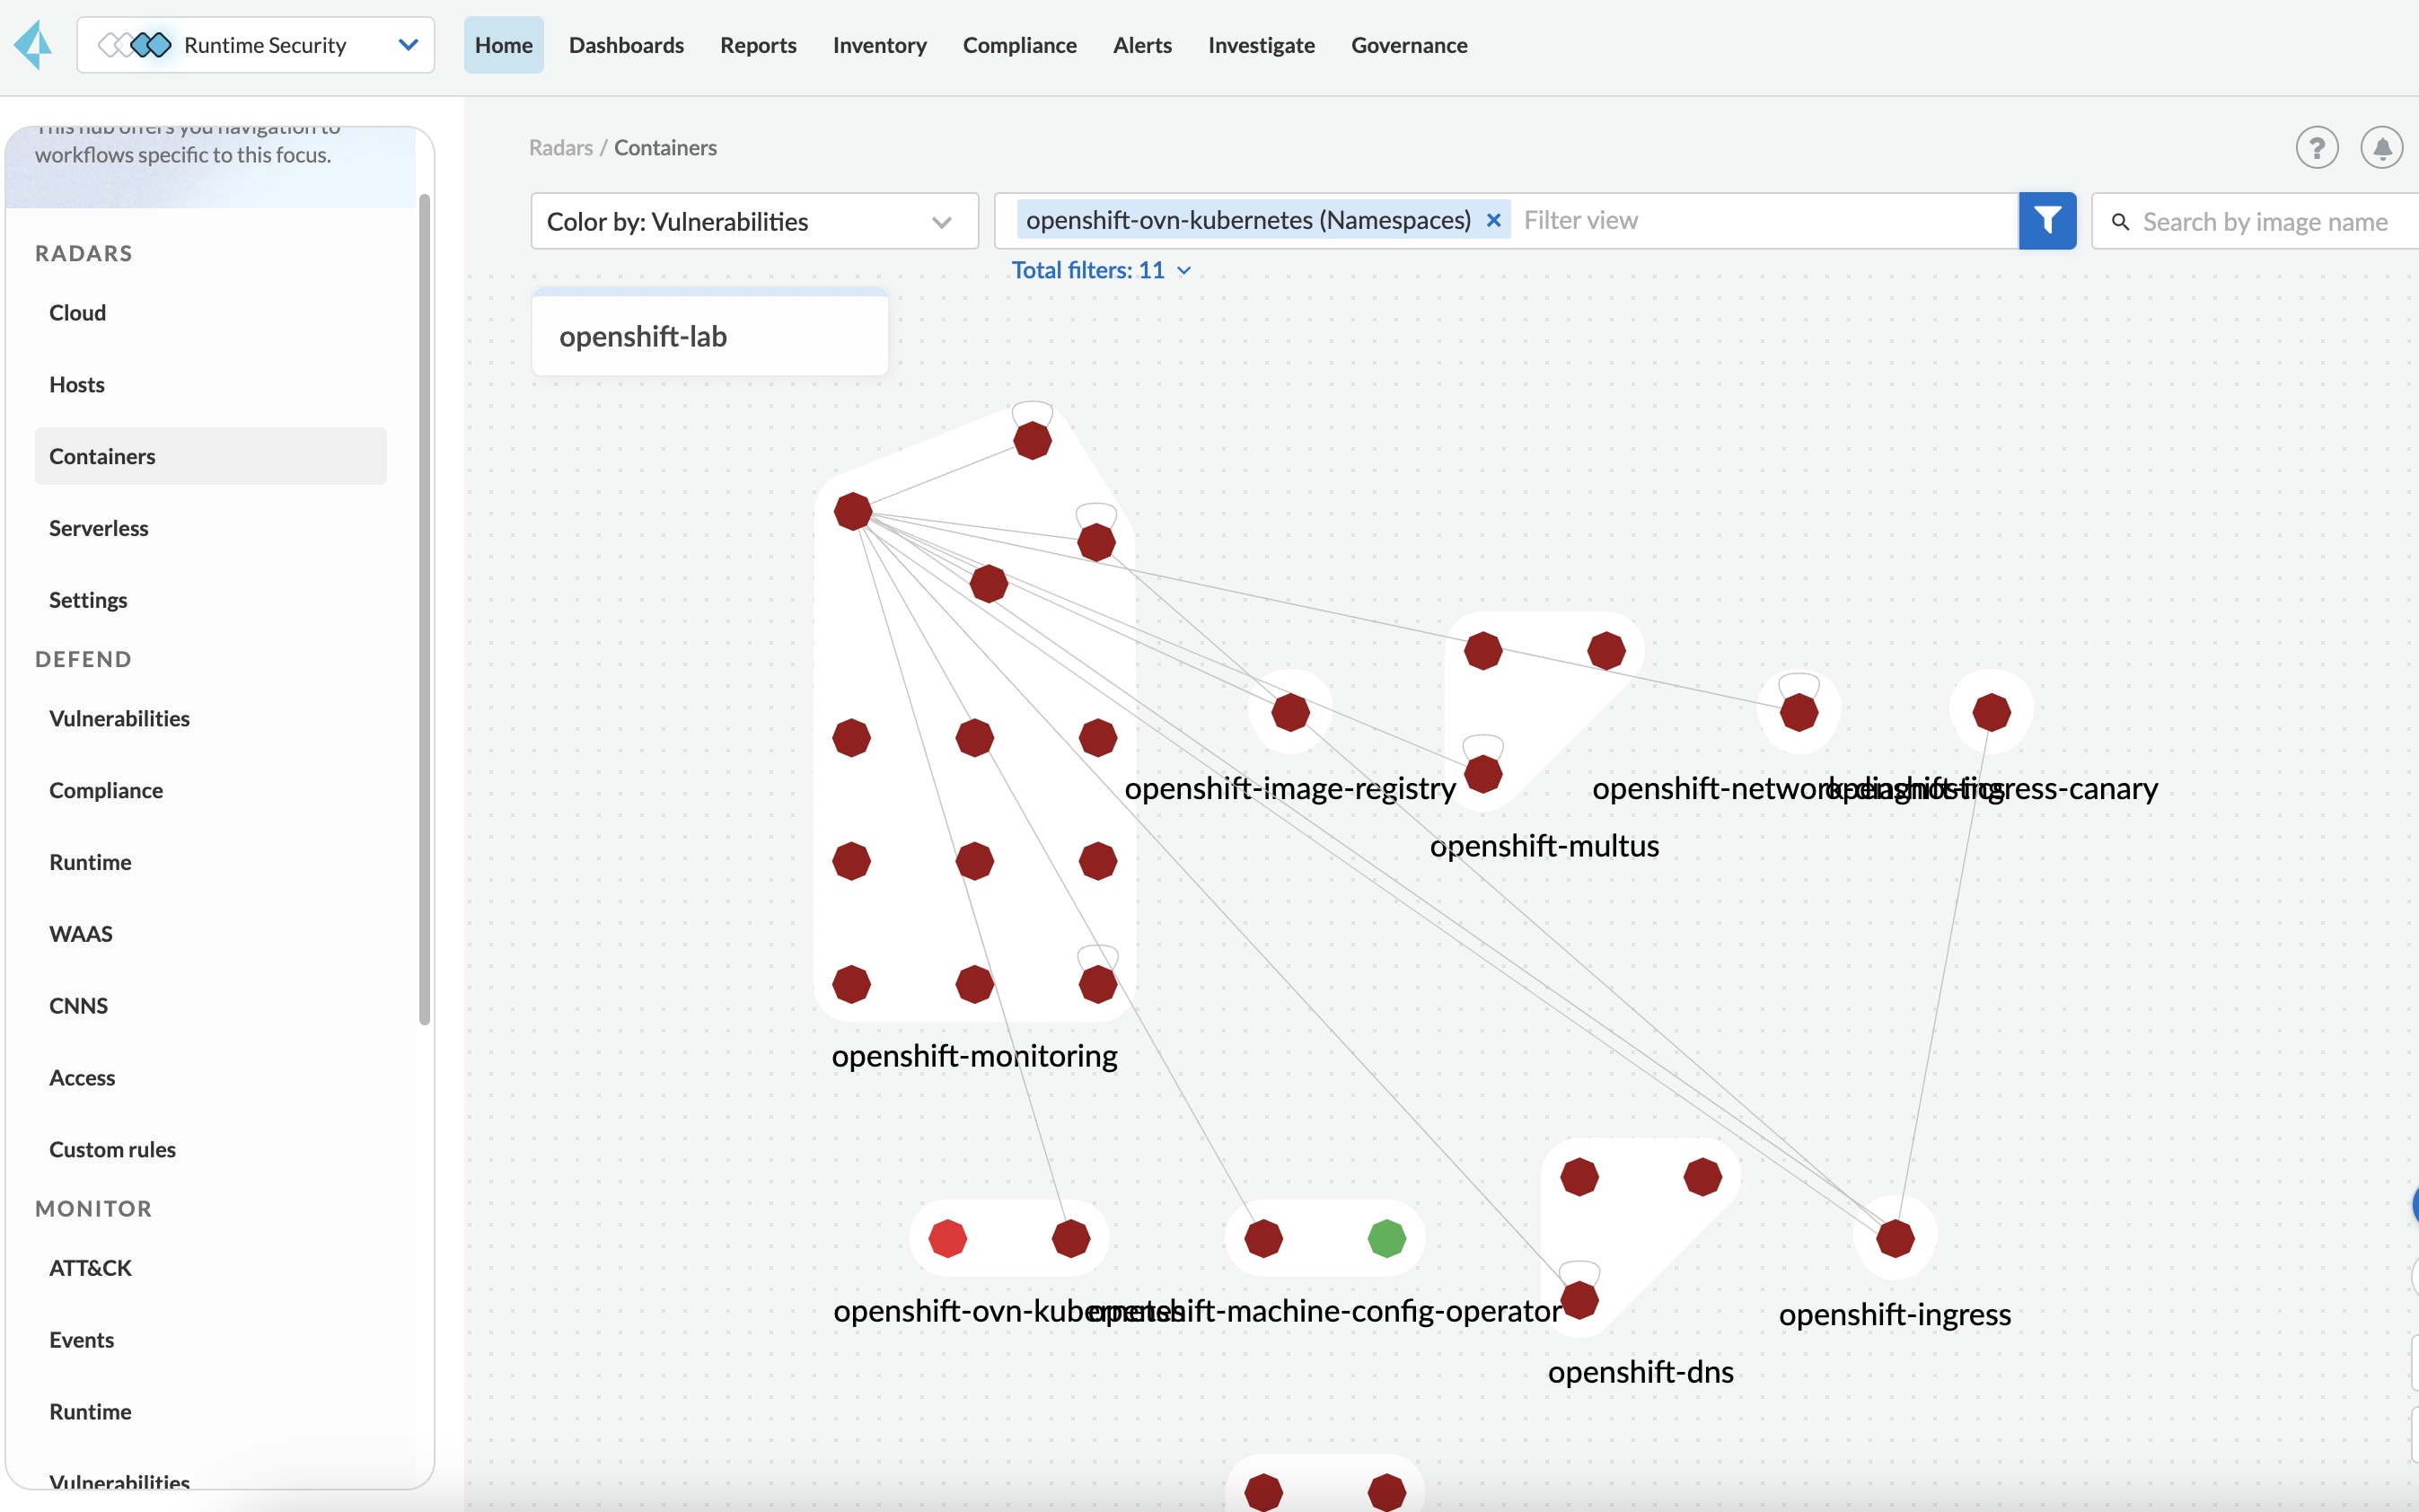Click the Radars breadcrumb link

(x=560, y=147)
